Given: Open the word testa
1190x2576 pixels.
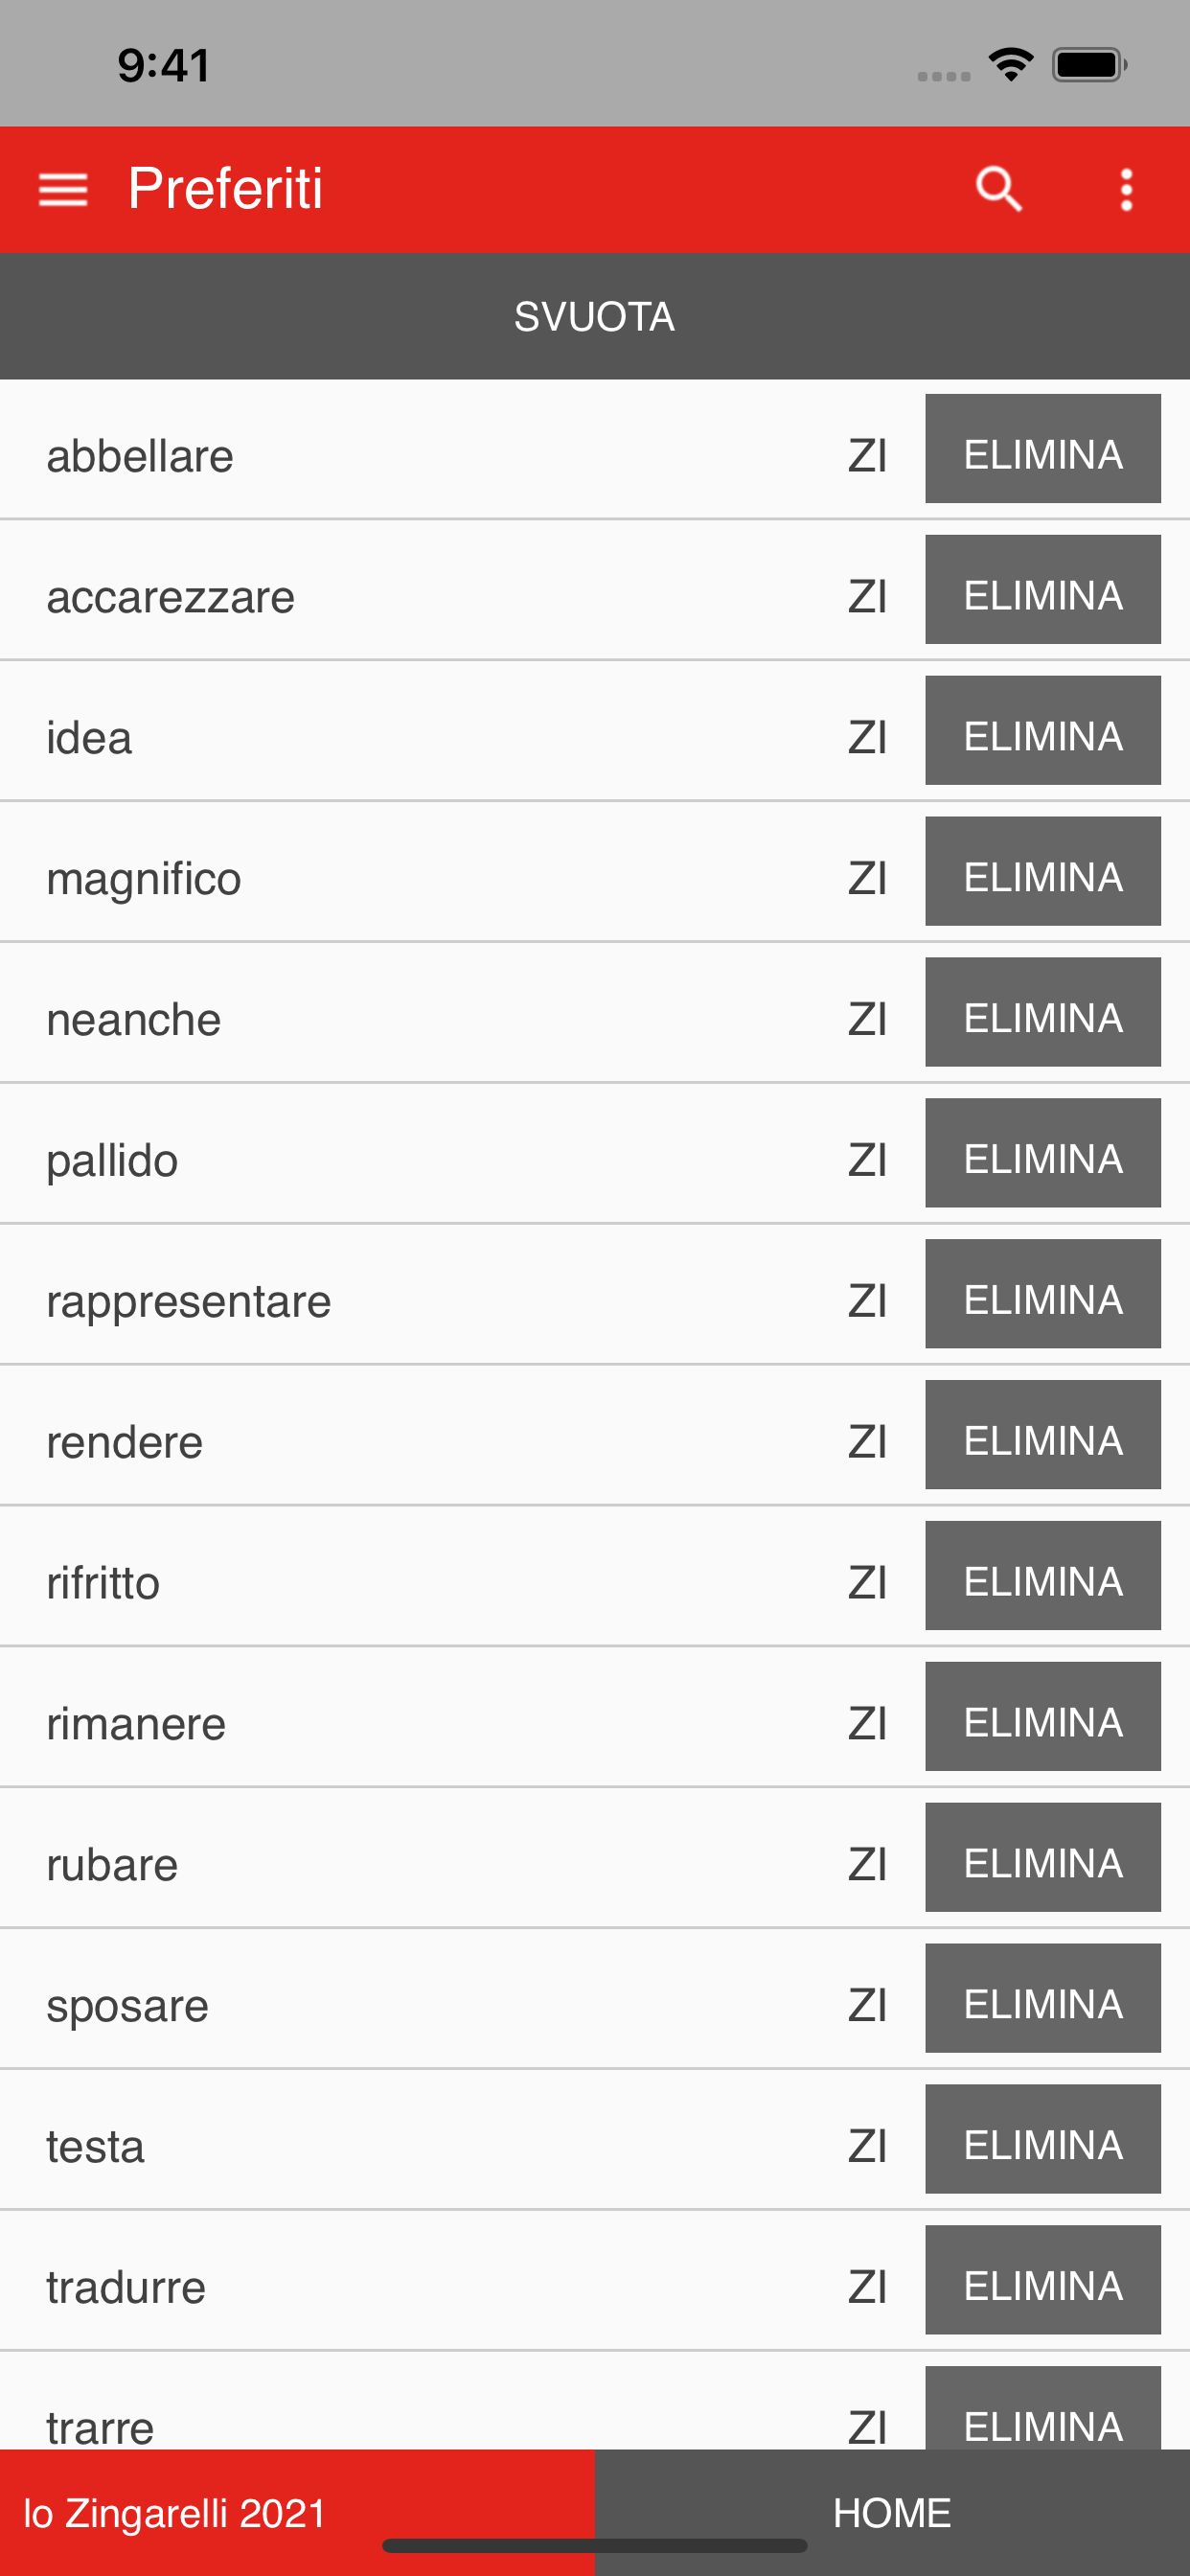Looking at the screenshot, I should click(x=96, y=2147).
